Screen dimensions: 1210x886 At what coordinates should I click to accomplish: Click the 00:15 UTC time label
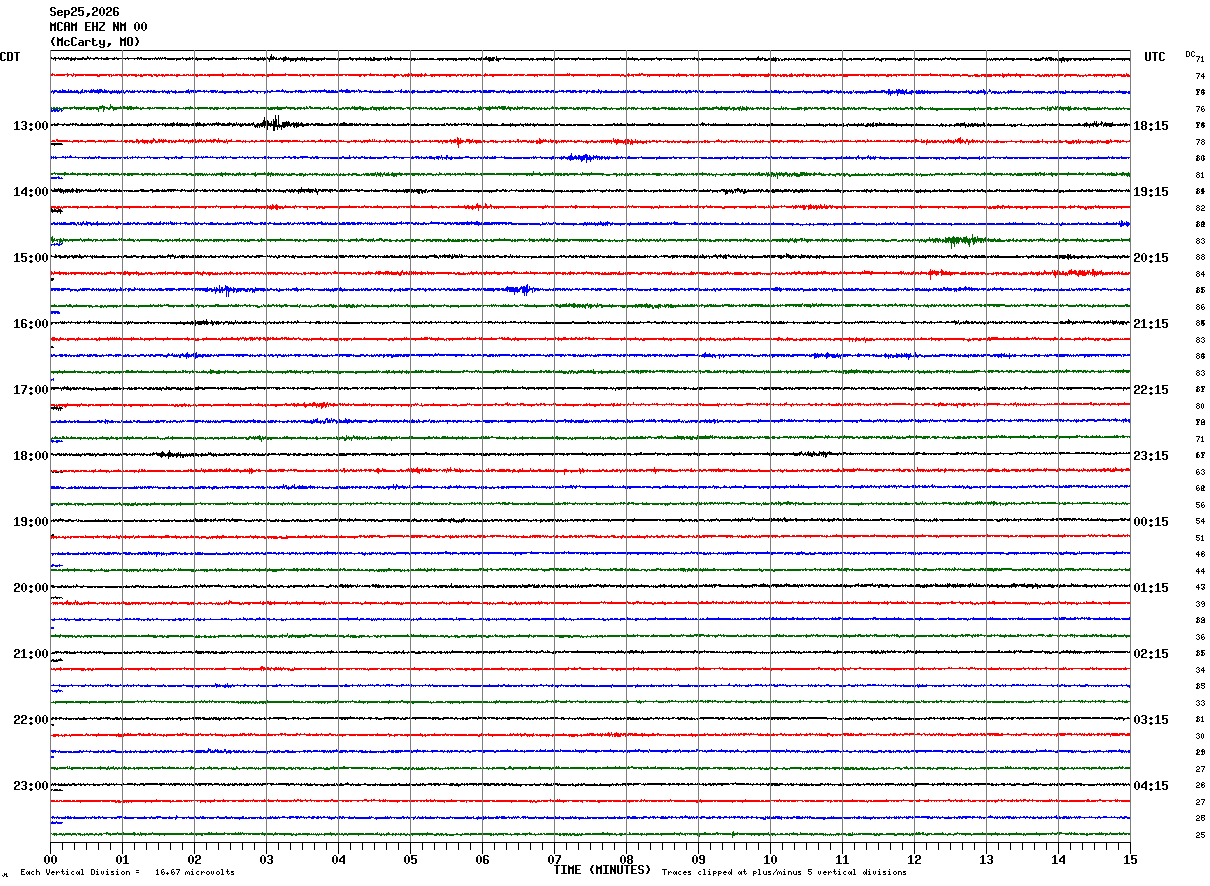(1151, 521)
